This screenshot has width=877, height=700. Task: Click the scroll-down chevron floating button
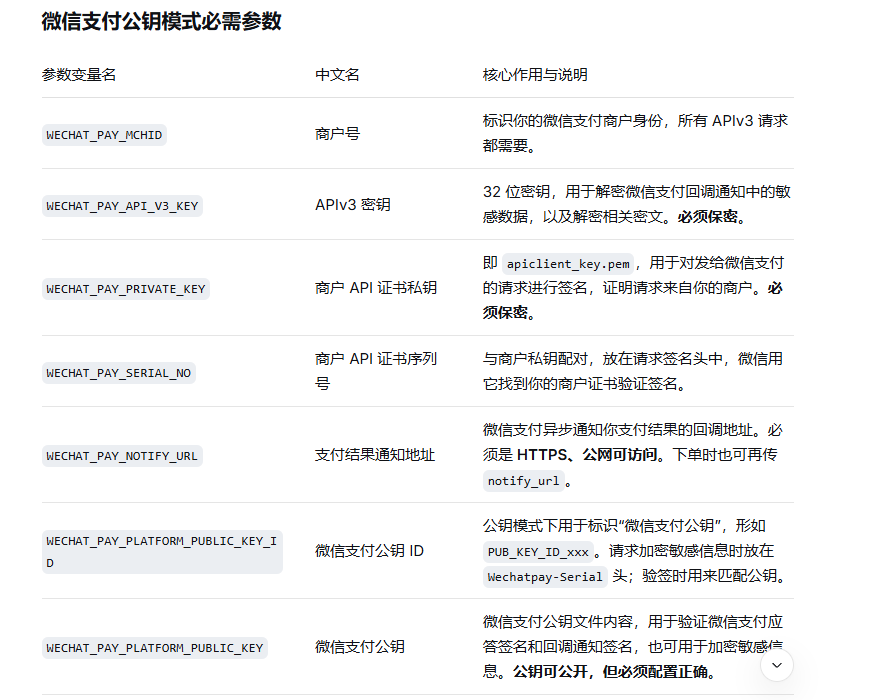(x=777, y=665)
